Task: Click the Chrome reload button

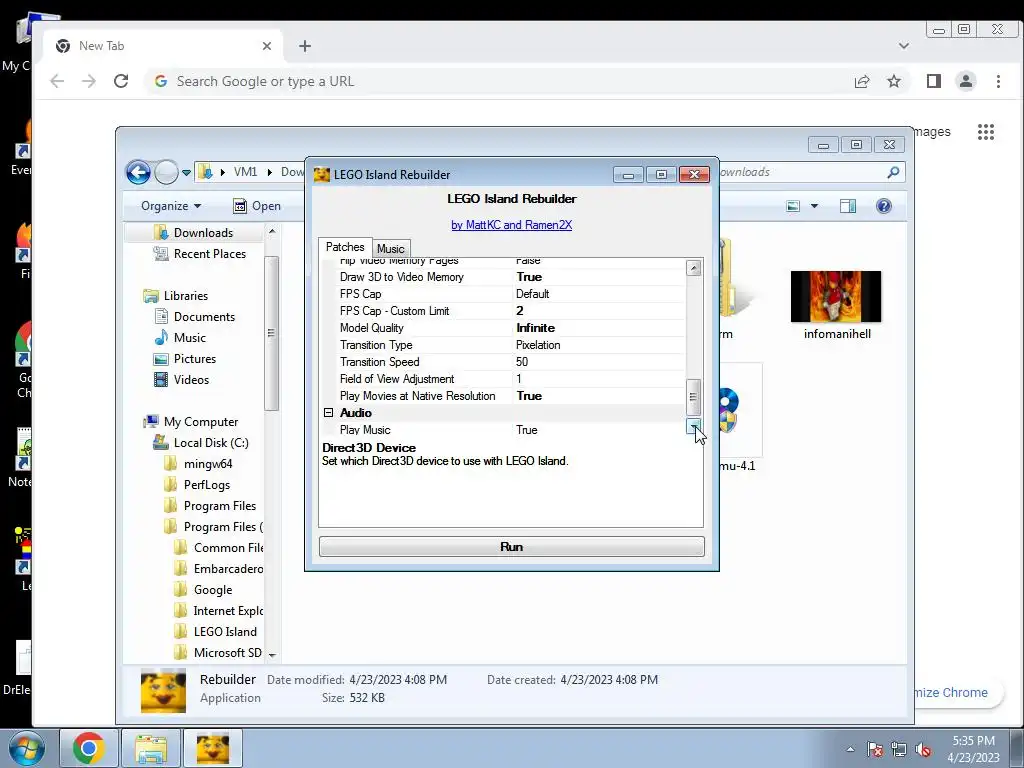Action: coord(121,81)
